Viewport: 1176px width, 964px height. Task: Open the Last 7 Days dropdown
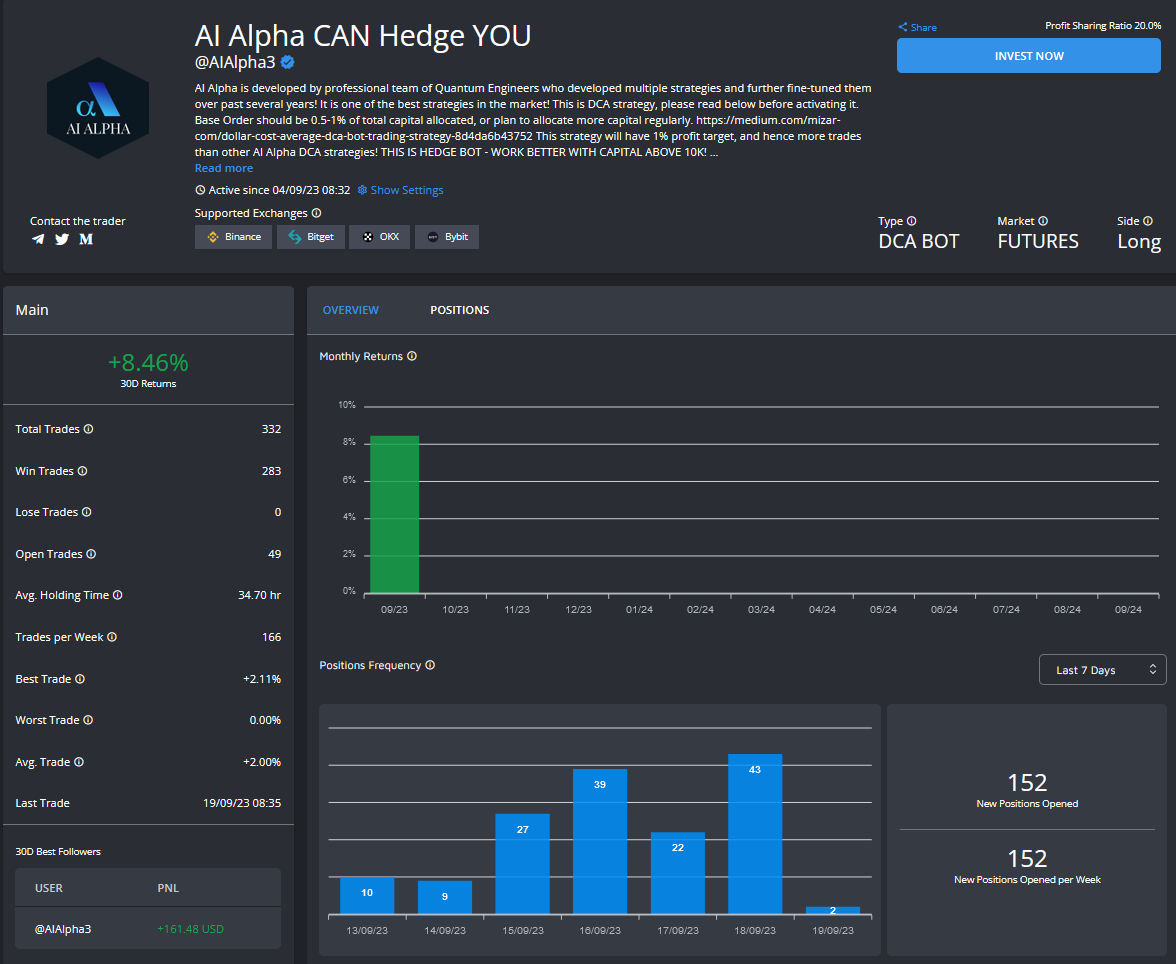pyautogui.click(x=1102, y=669)
